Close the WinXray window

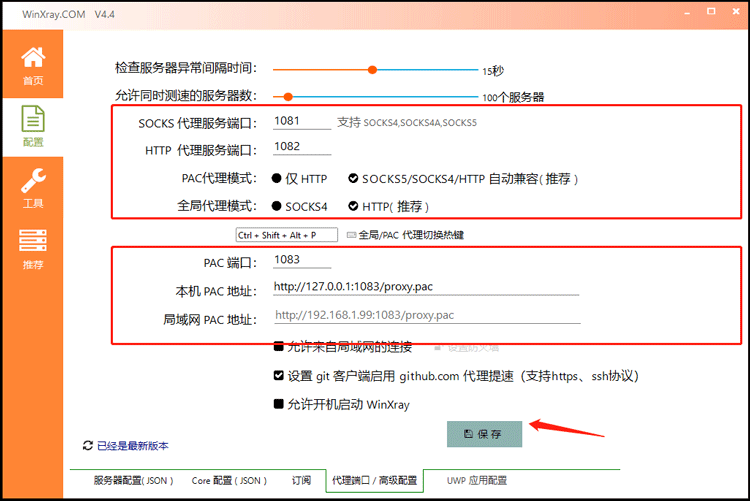pyautogui.click(x=736, y=11)
